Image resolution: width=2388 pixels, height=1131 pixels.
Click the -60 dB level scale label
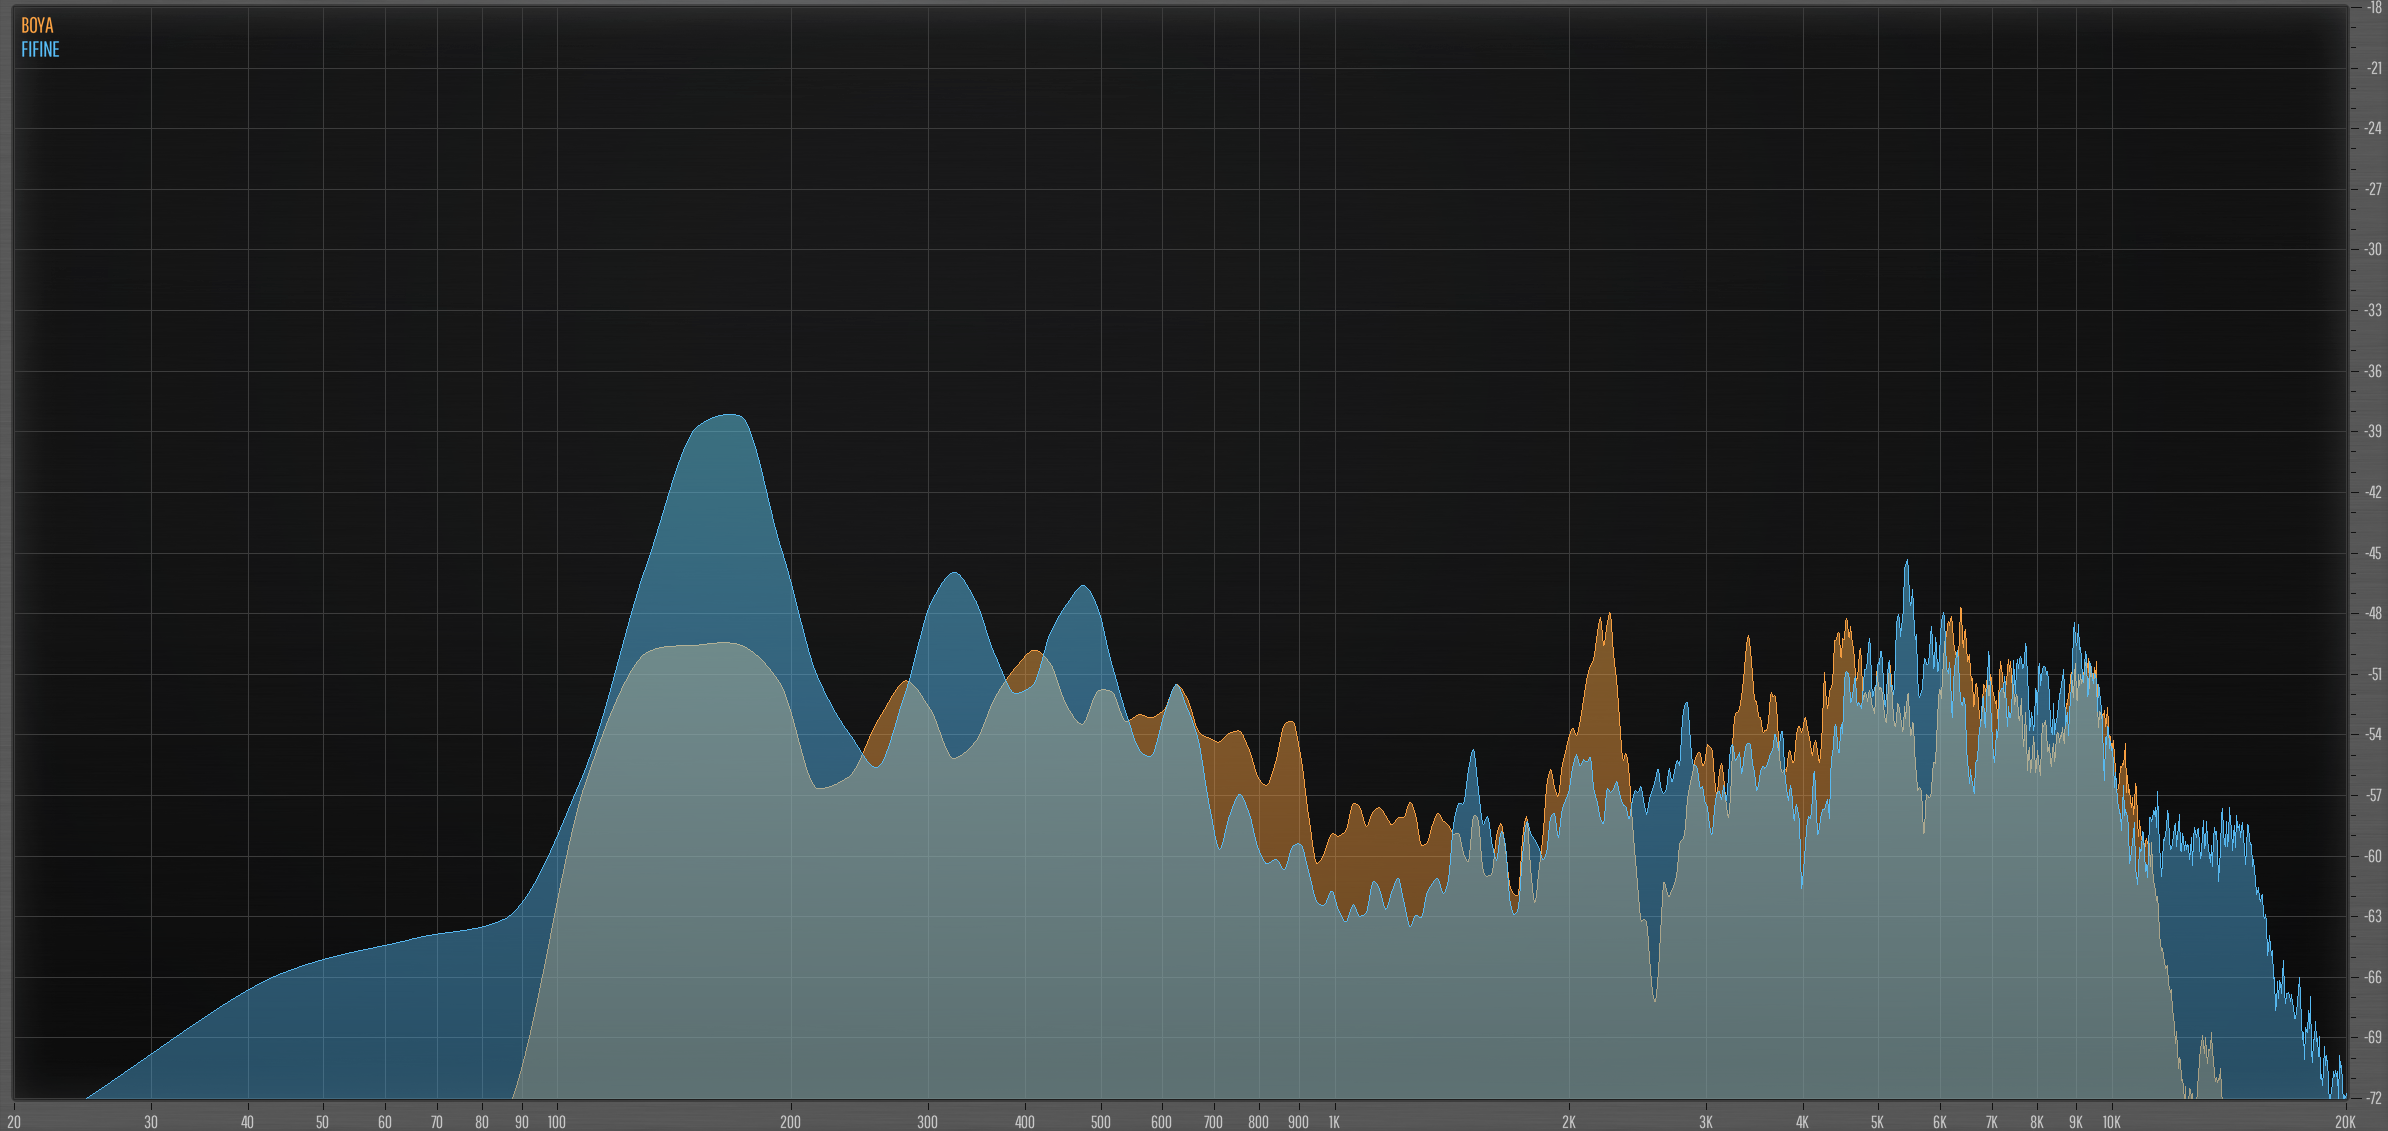[x=2373, y=856]
